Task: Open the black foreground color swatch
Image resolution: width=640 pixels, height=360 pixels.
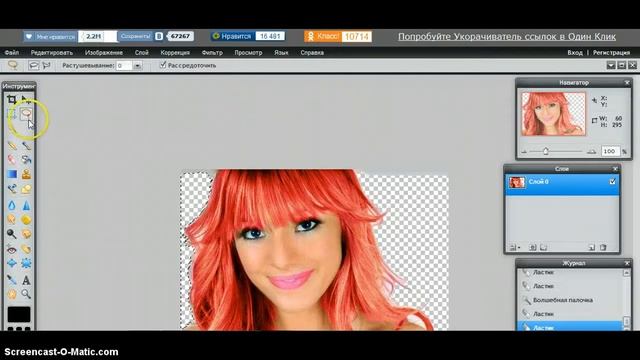Action: coord(19,314)
